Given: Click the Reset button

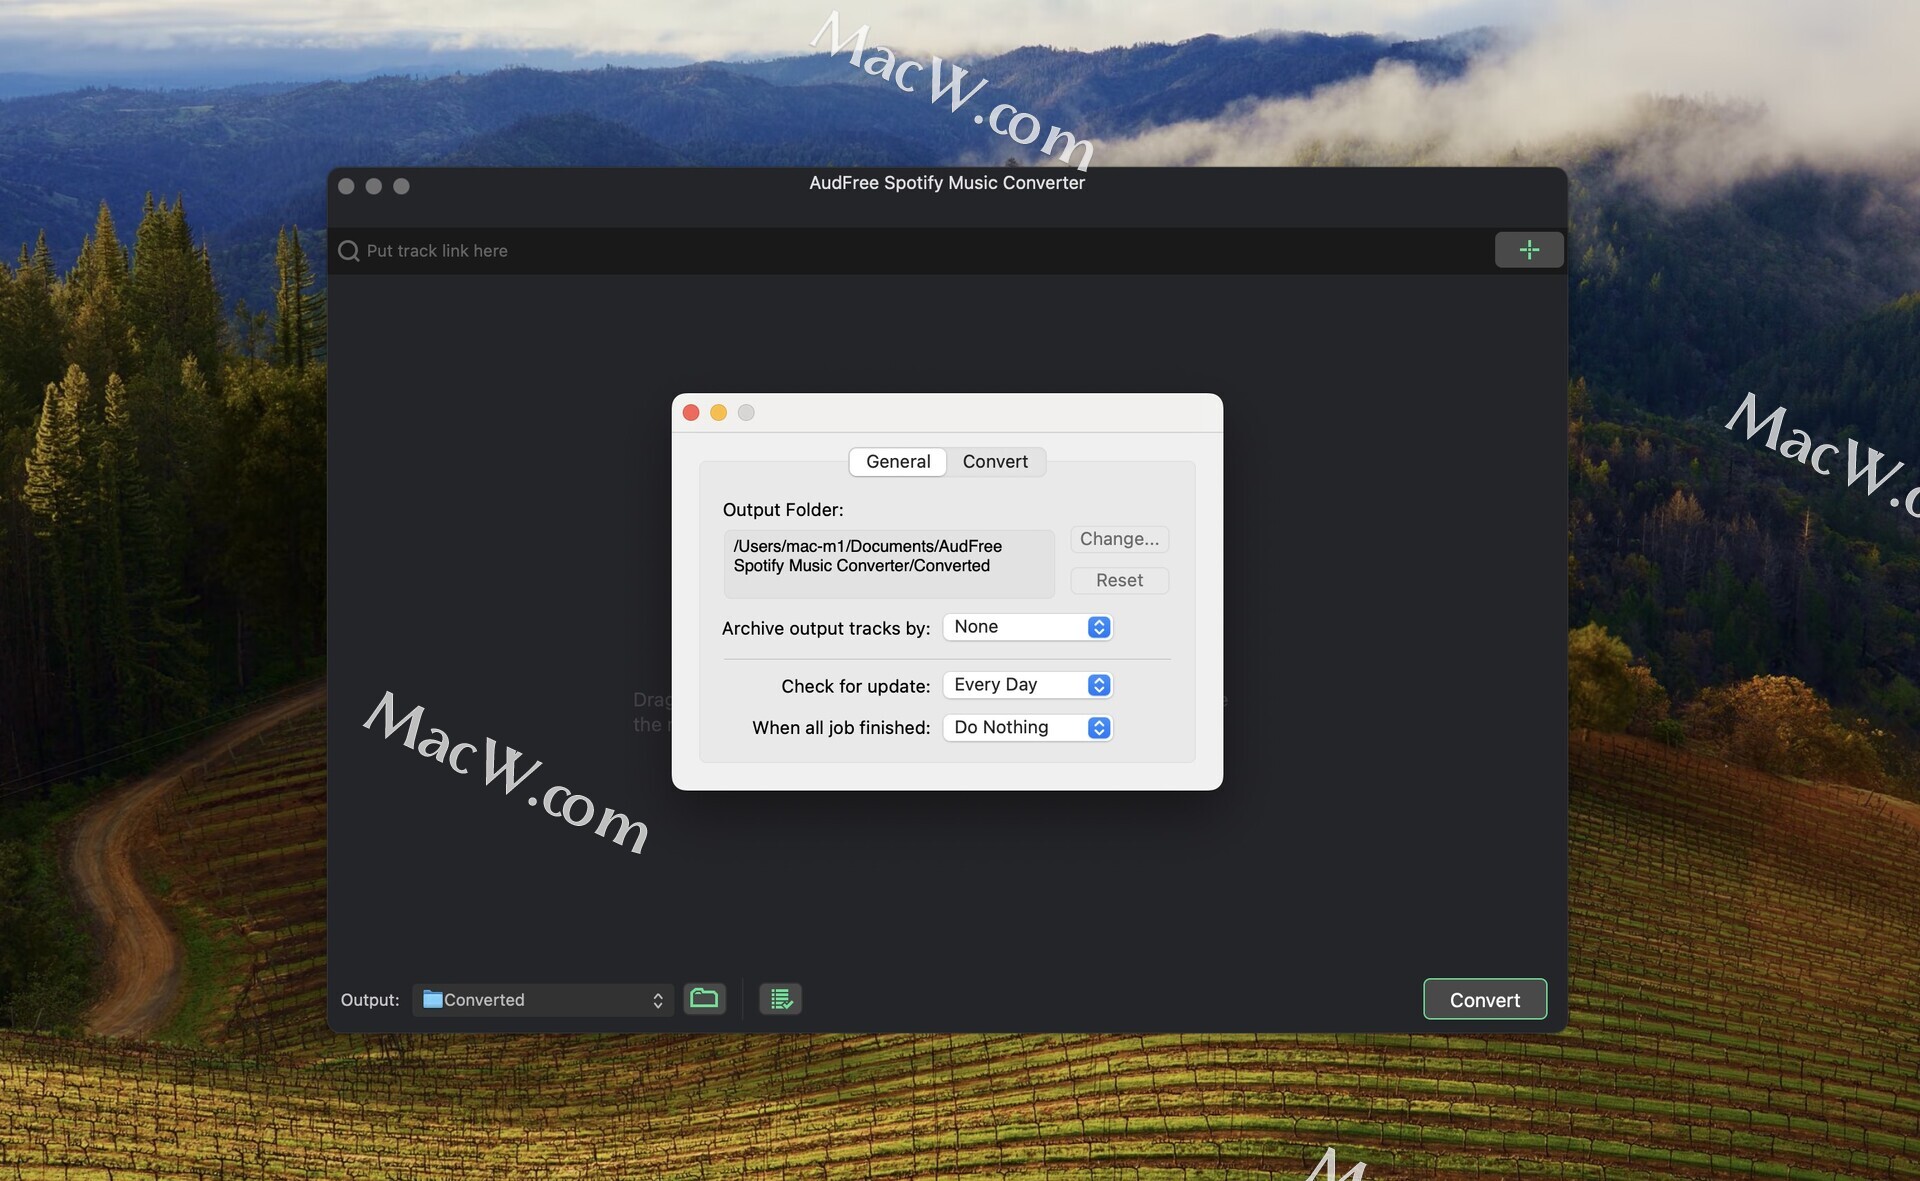Looking at the screenshot, I should (1119, 580).
